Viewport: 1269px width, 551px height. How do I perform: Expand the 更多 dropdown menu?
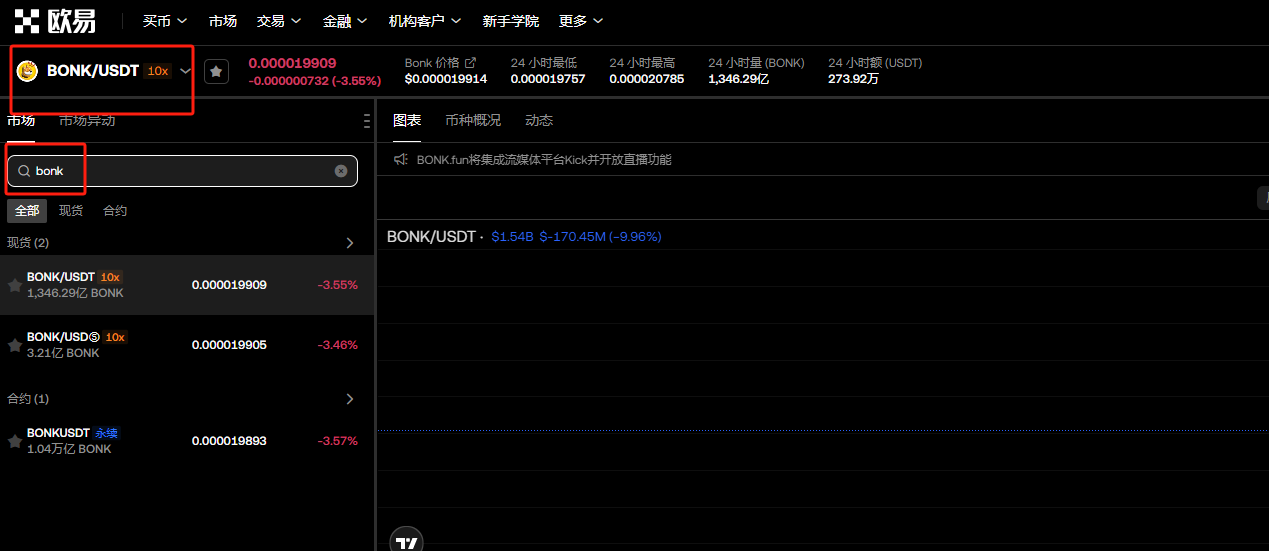click(x=581, y=21)
